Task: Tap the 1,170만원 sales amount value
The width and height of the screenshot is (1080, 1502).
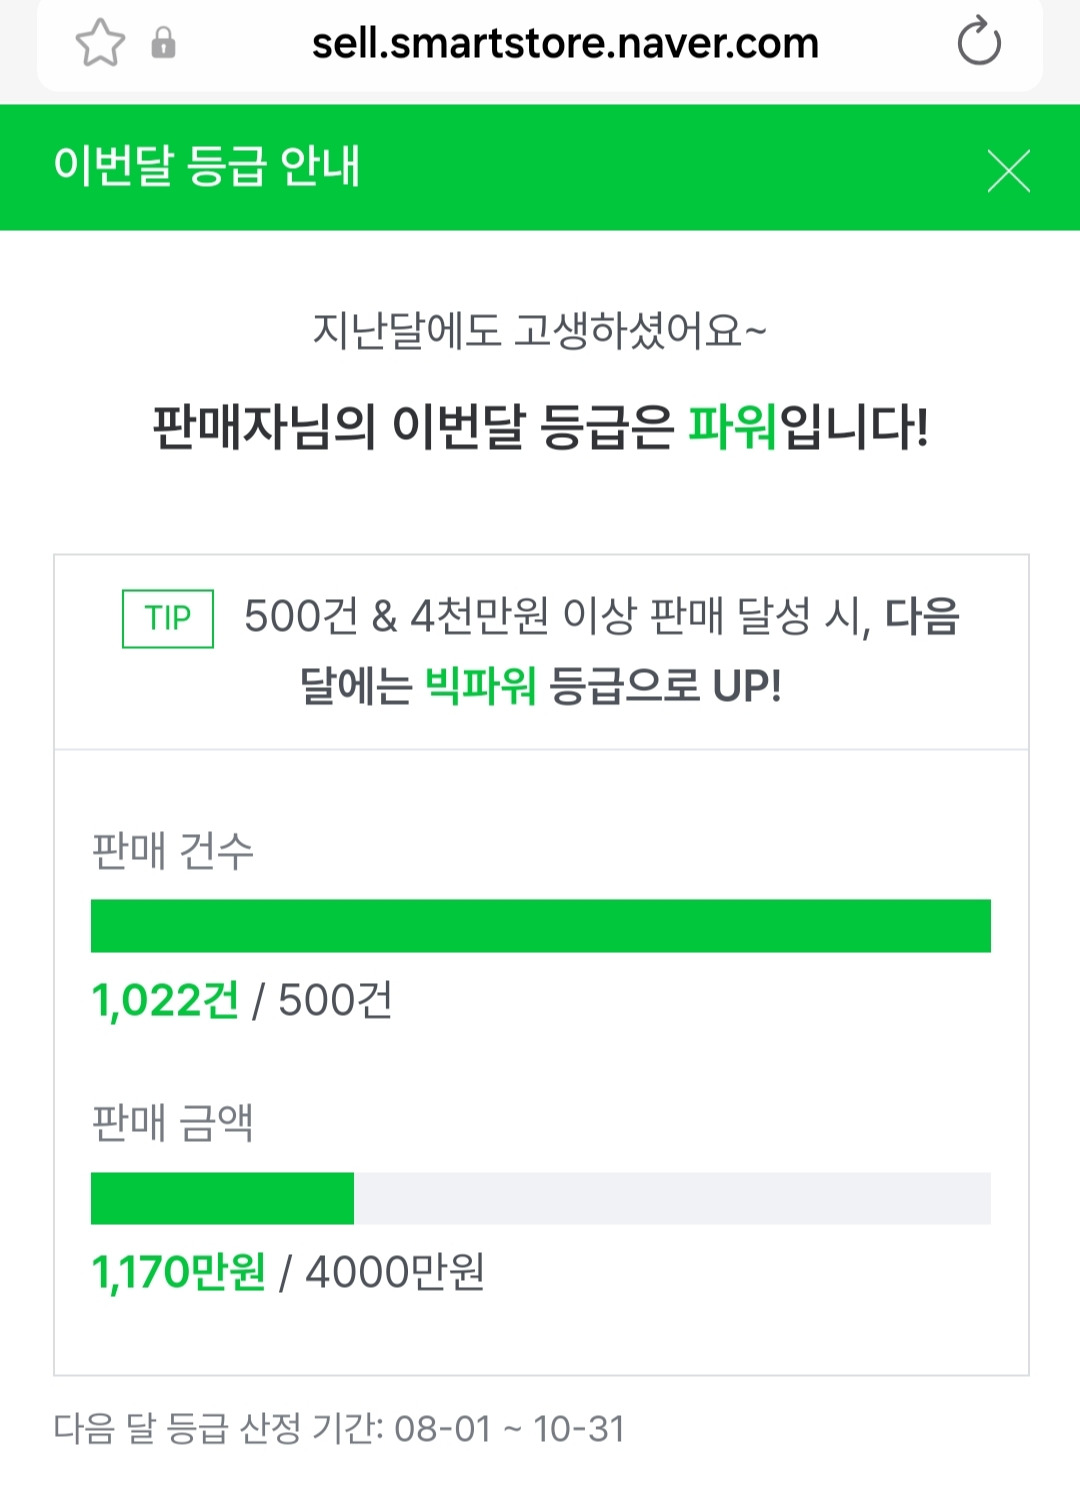Action: [x=179, y=1273]
